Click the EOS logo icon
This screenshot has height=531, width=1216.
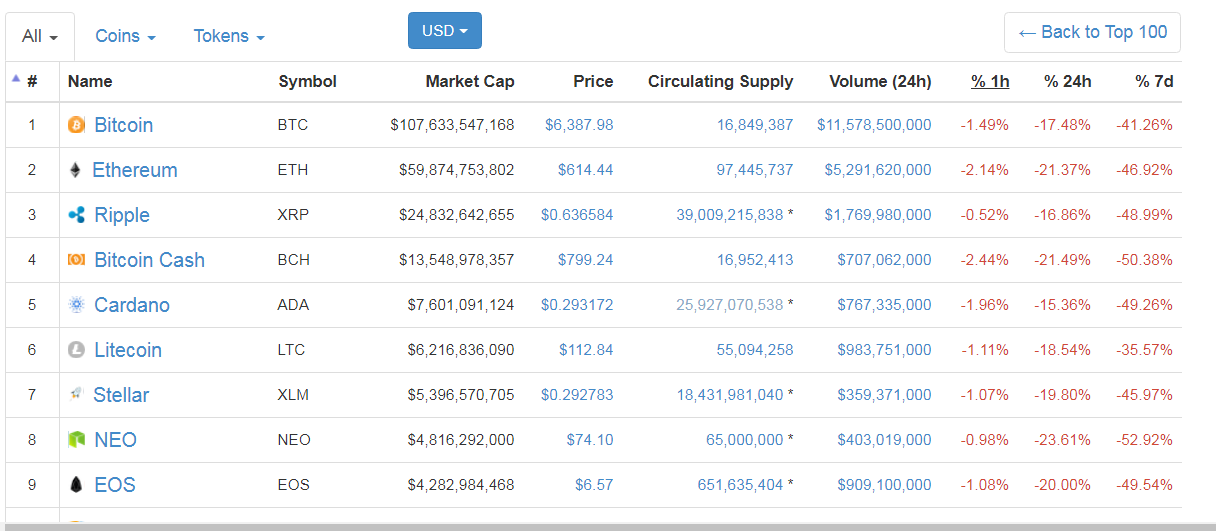(75, 485)
